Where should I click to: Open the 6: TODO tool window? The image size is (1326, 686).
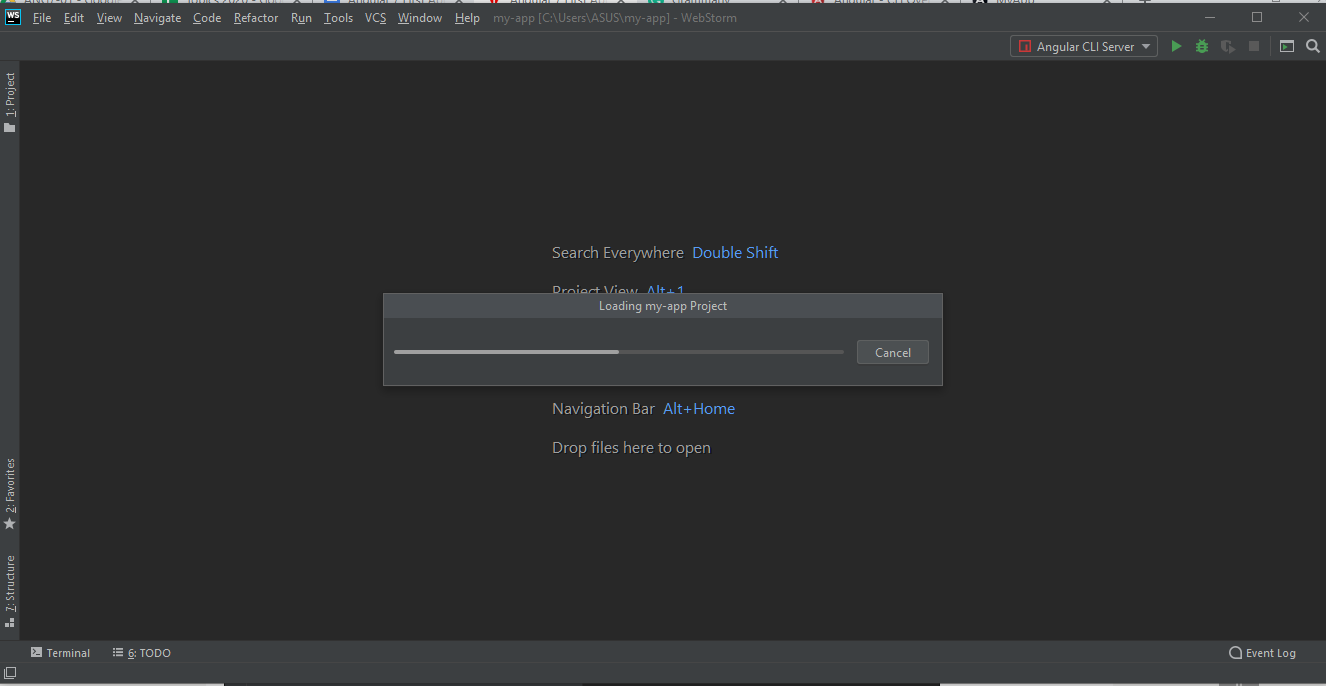(142, 653)
